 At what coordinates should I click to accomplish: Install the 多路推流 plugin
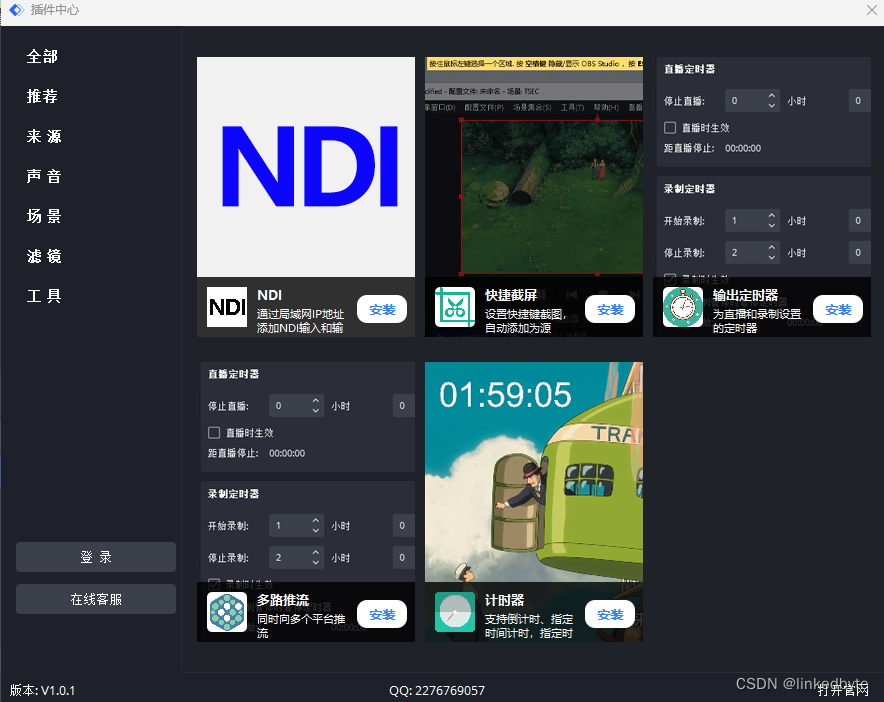click(382, 615)
